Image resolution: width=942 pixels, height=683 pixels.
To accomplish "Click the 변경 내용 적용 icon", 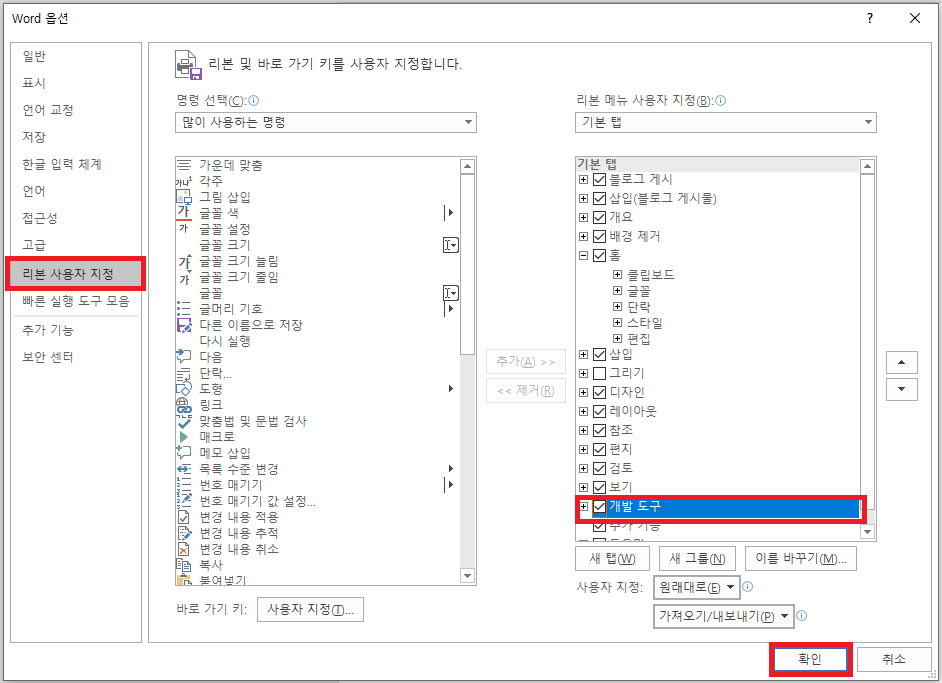I will point(184,517).
